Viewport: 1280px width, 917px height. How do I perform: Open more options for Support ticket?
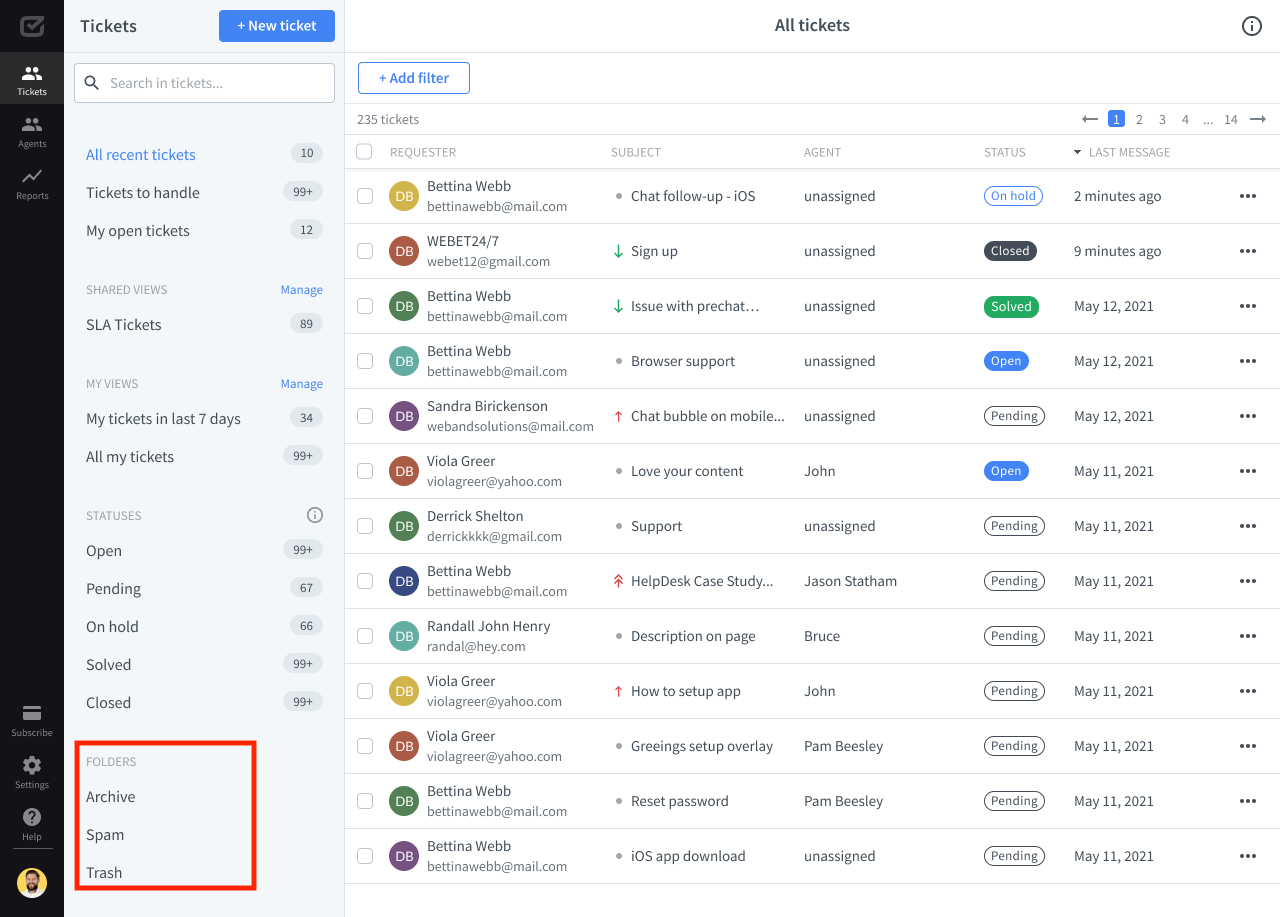pos(1248,526)
